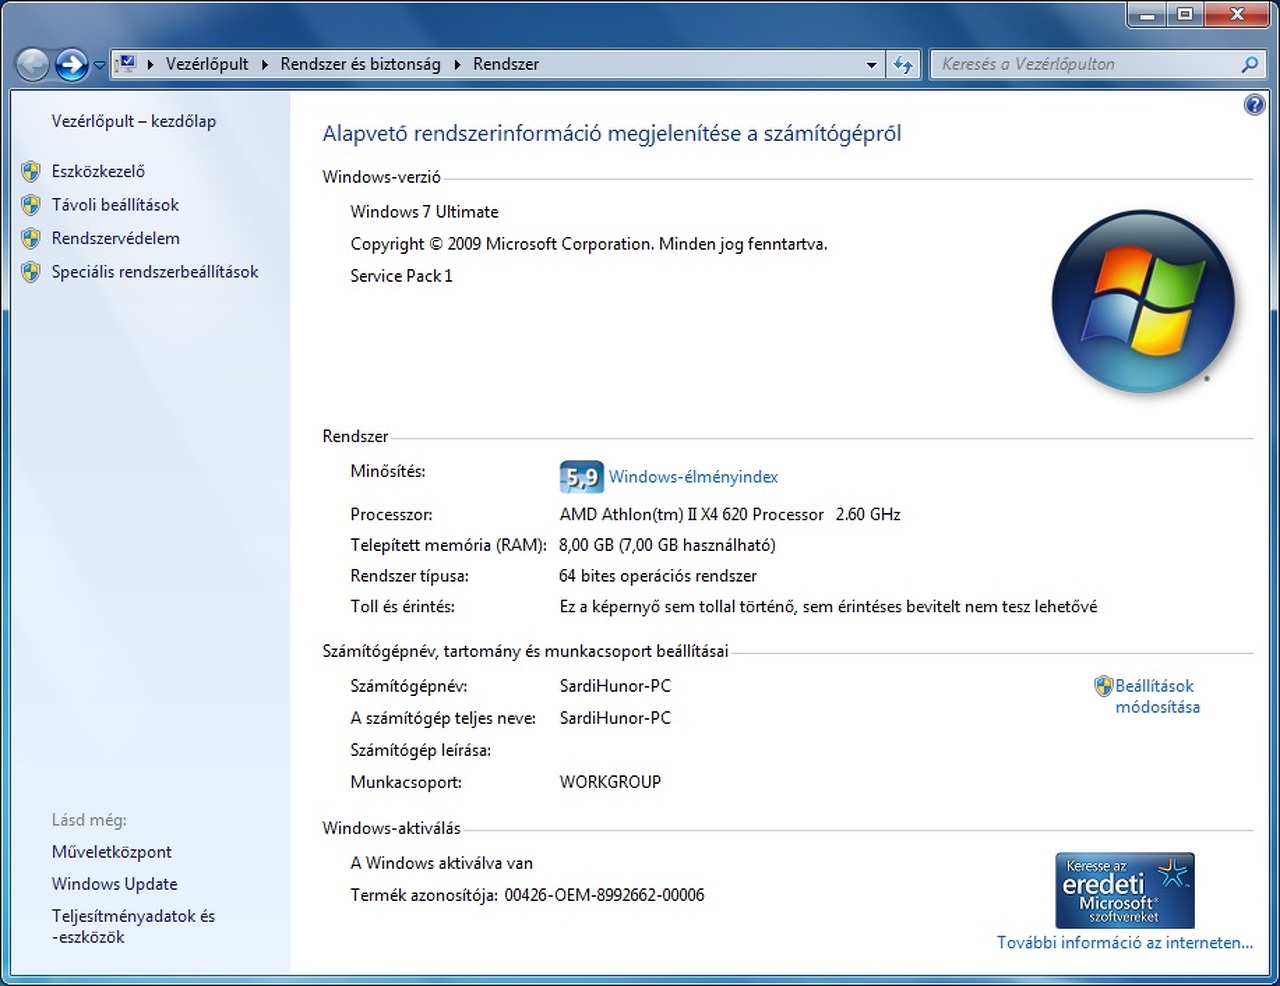Select the Rendszer breadcrumb item
Viewport: 1280px width, 986px height.
tap(506, 64)
